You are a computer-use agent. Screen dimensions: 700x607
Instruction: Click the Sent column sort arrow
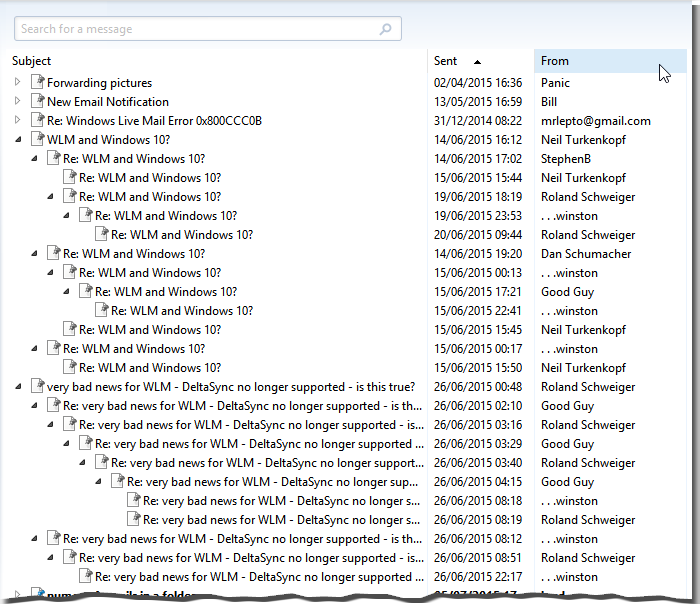click(x=477, y=62)
